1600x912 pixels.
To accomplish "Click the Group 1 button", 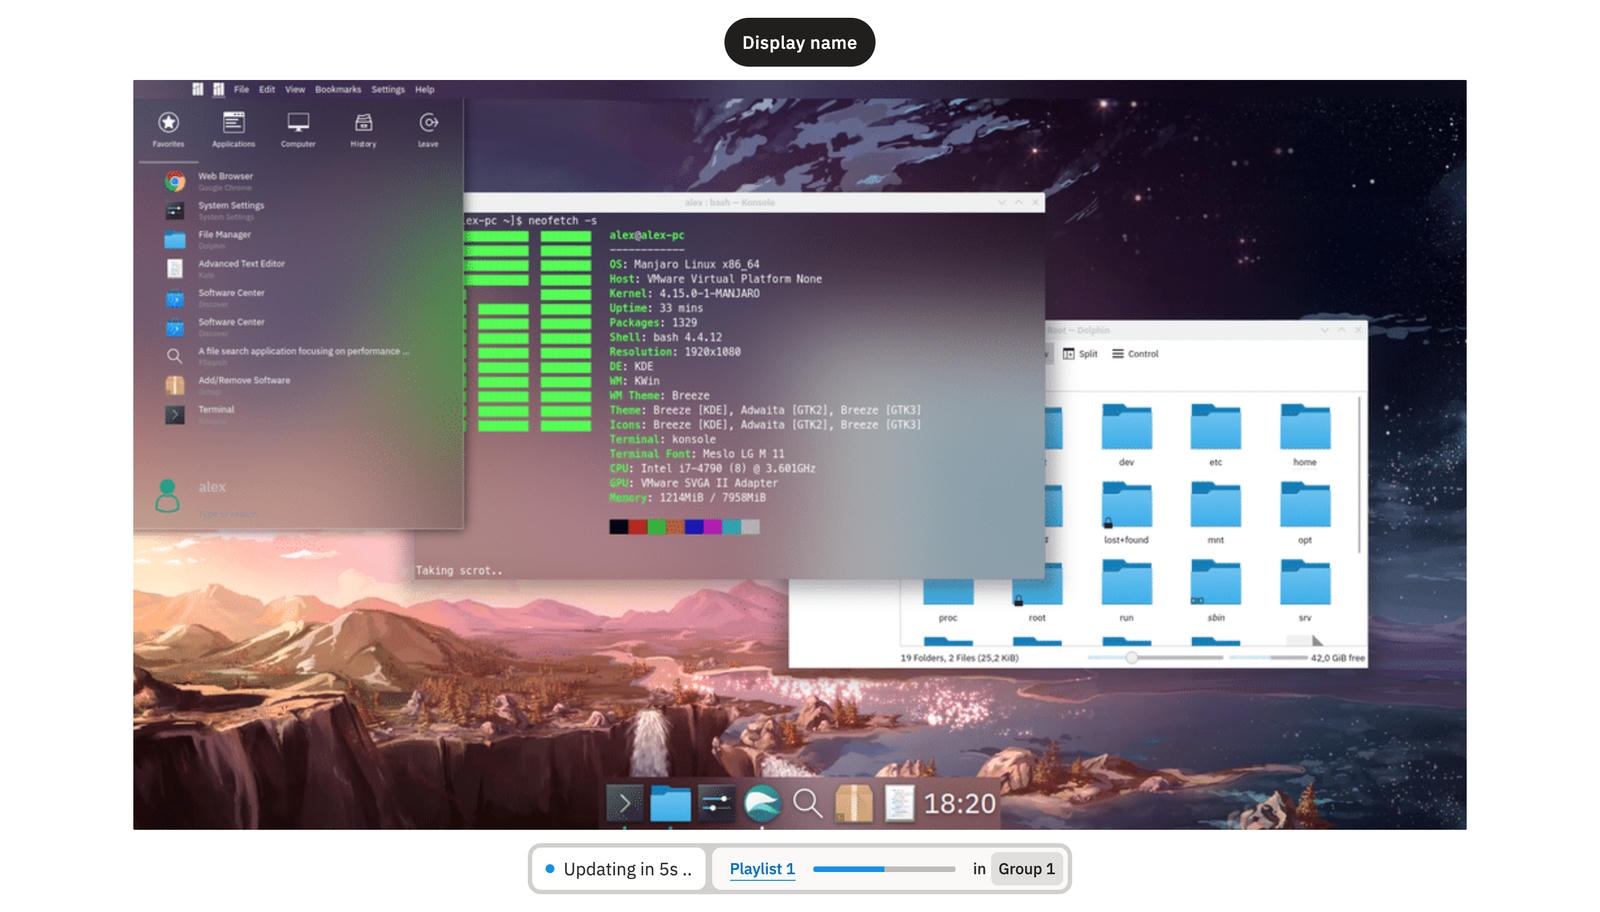I will coord(1026,869).
